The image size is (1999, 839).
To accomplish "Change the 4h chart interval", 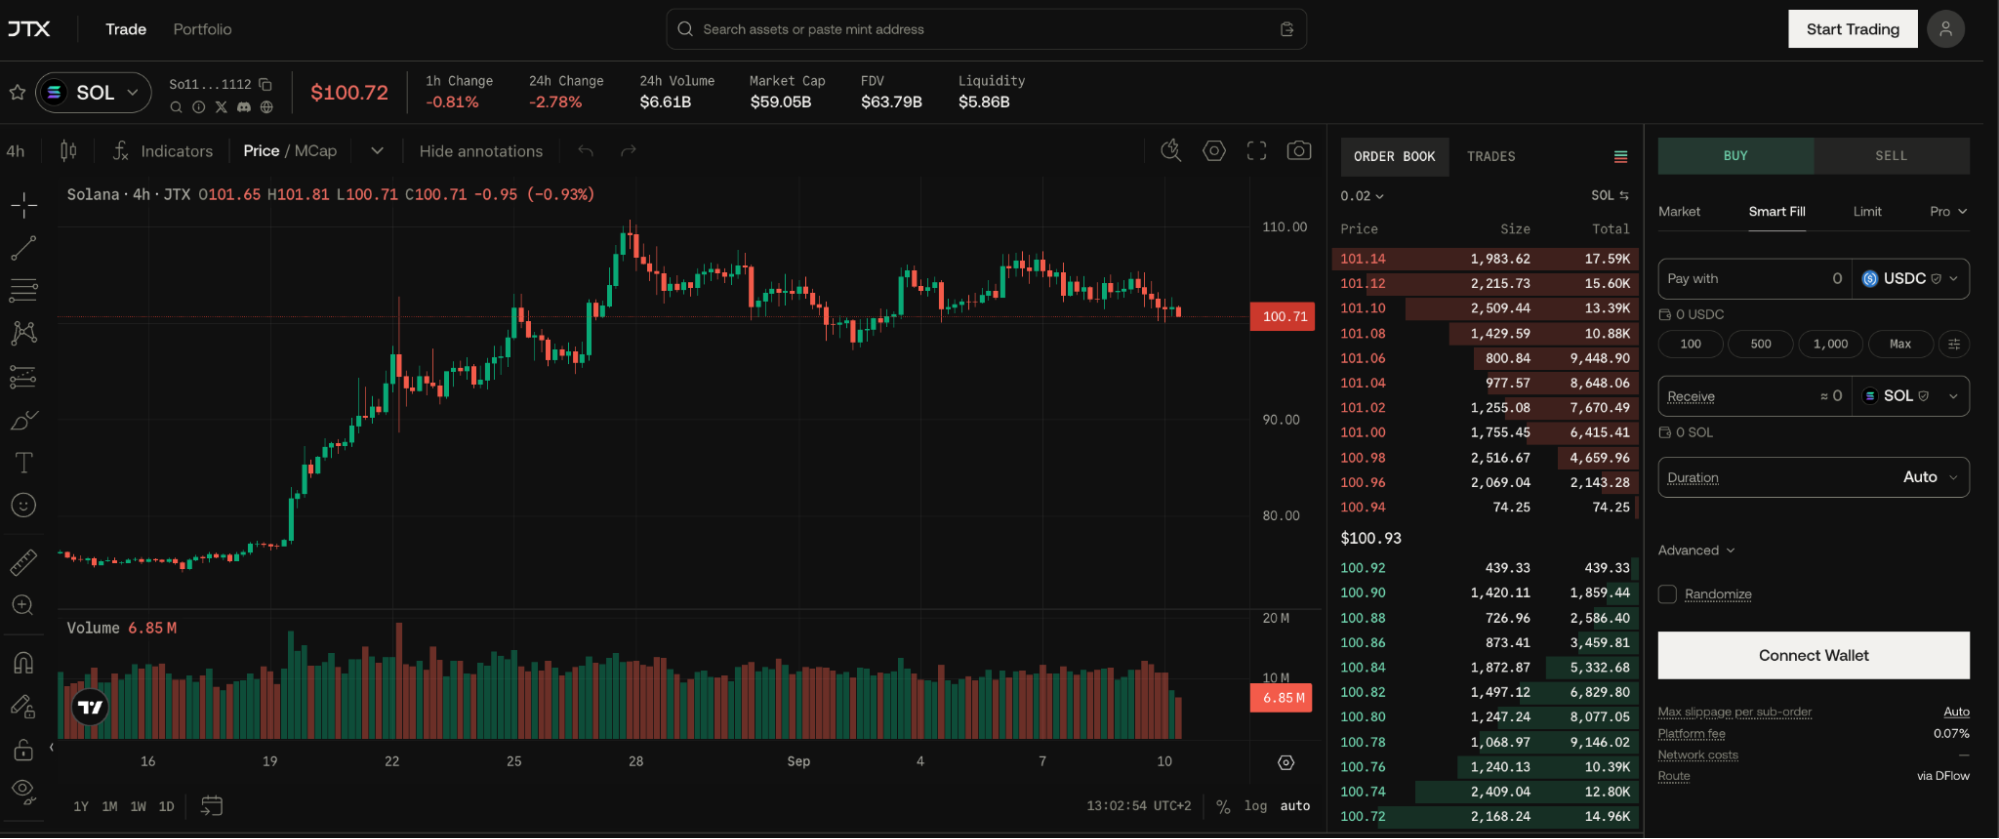I will [15, 151].
